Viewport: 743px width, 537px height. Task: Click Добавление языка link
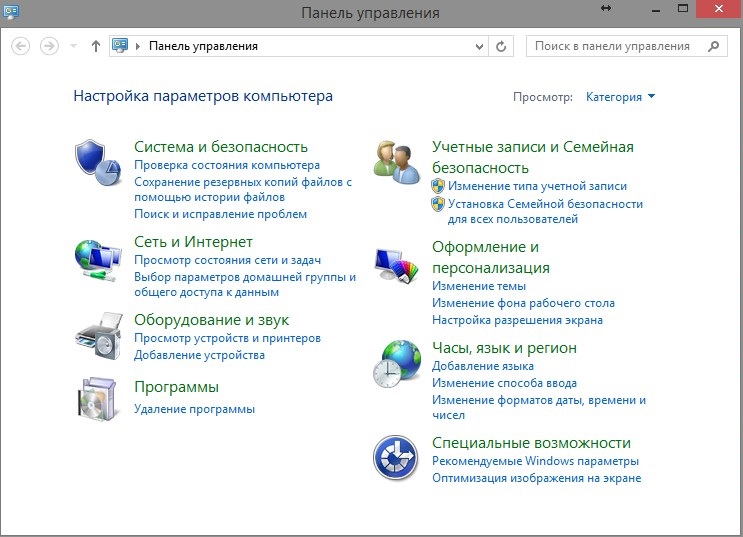(482, 366)
